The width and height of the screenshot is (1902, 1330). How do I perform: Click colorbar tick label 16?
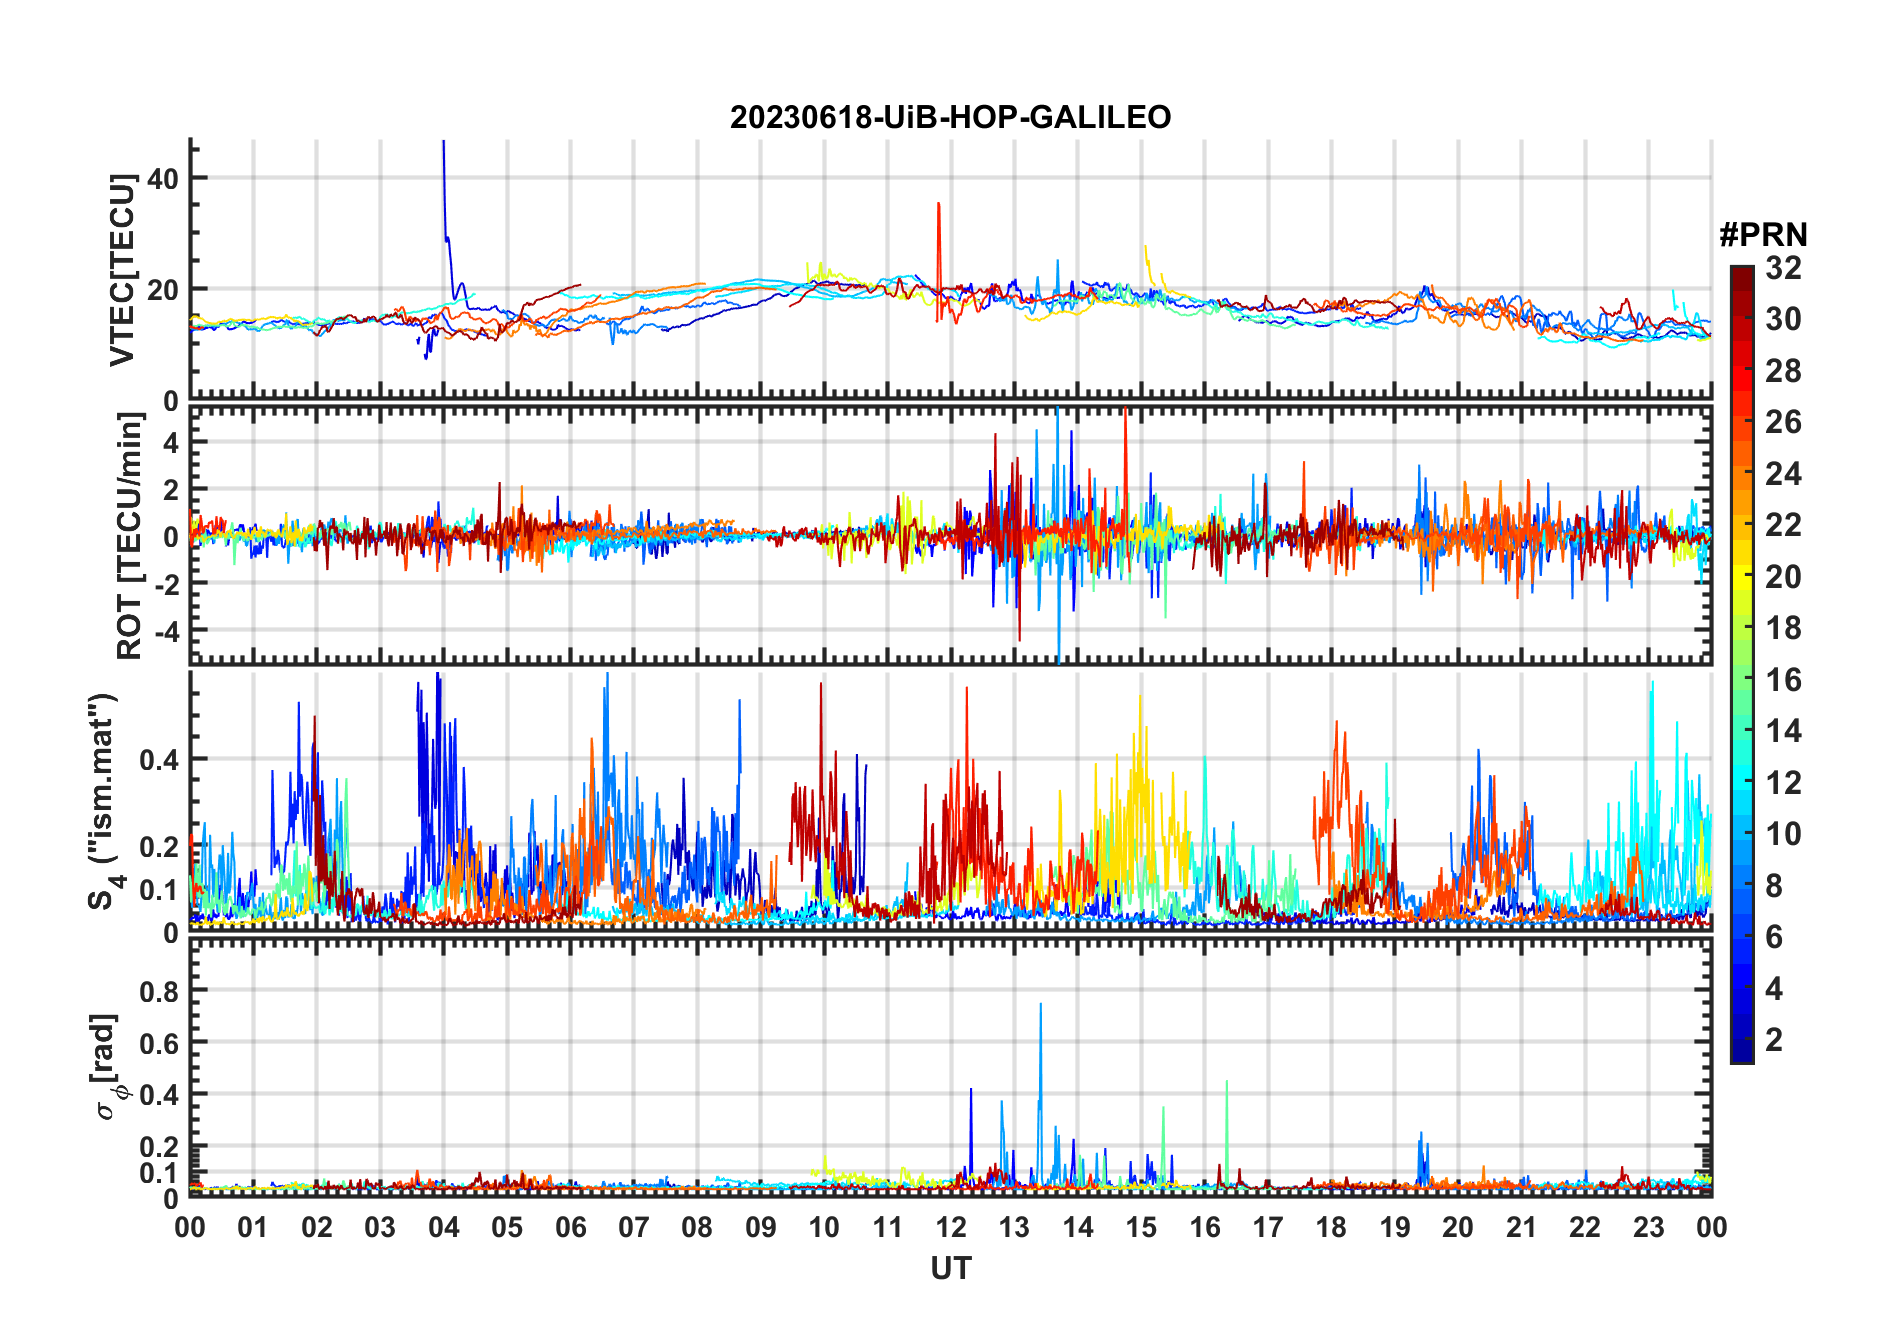(1783, 680)
